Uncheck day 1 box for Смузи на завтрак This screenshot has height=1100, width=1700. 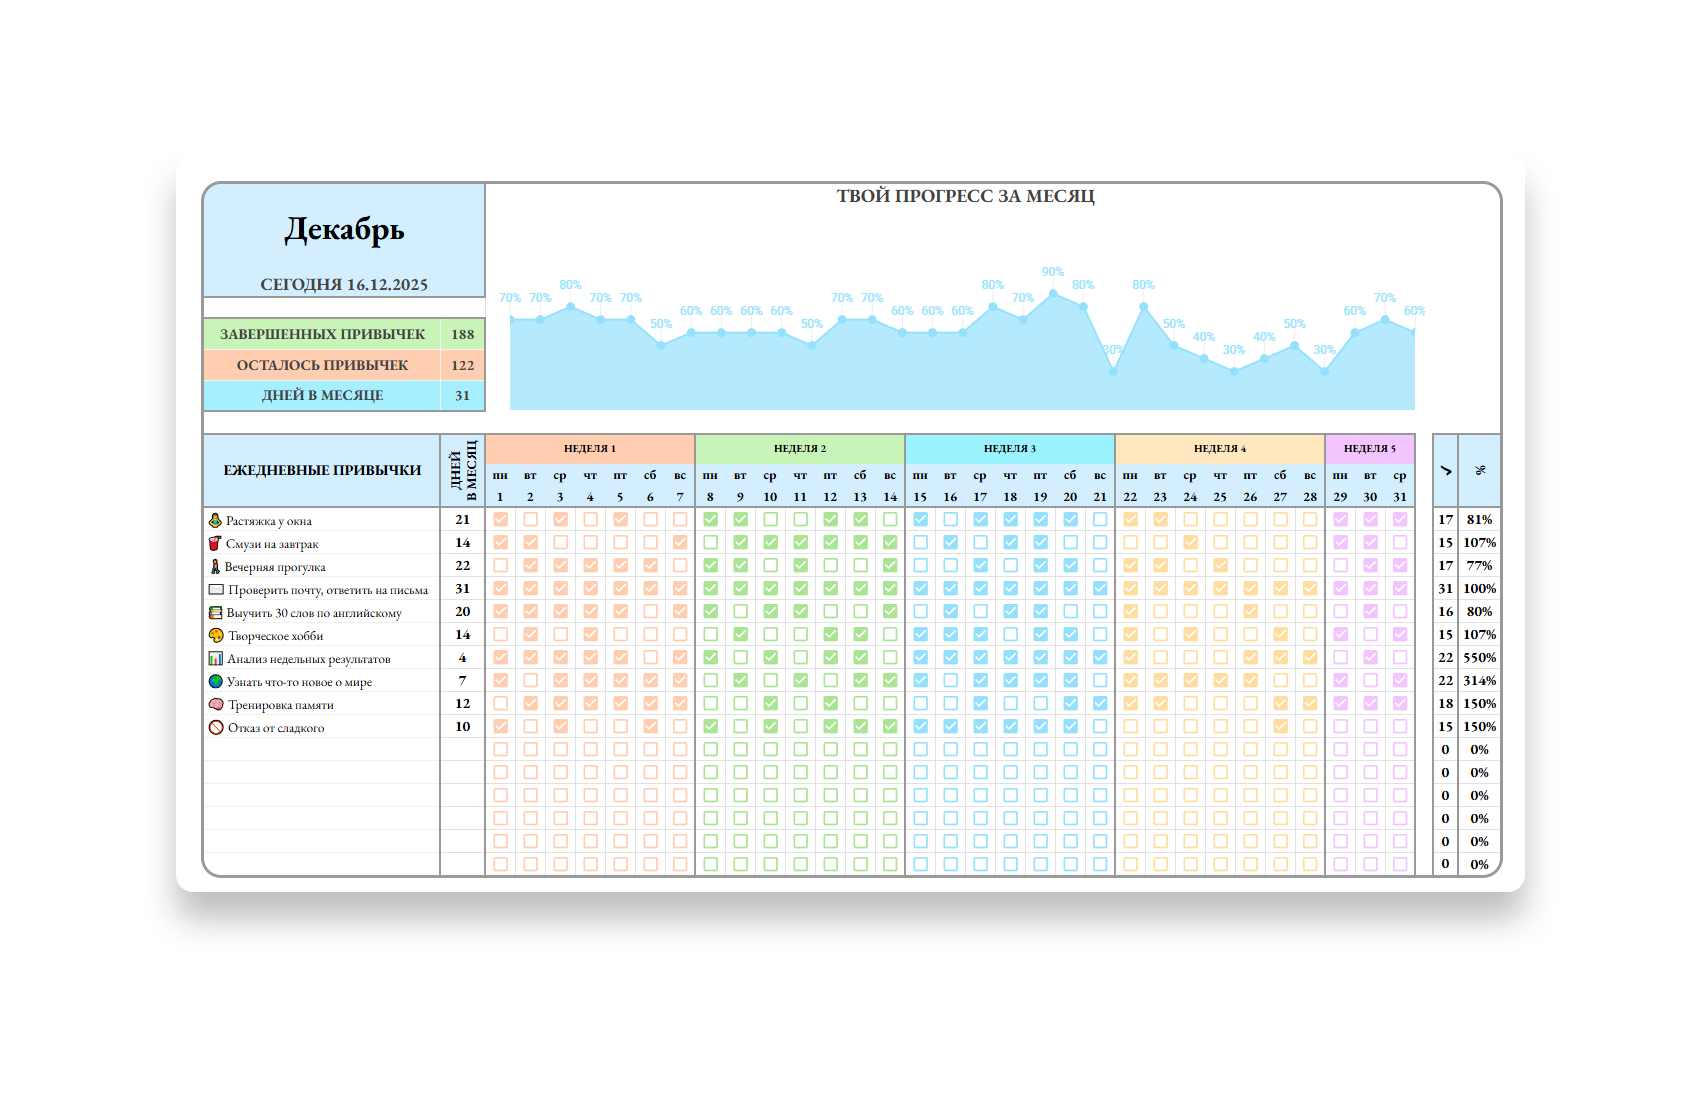click(500, 542)
